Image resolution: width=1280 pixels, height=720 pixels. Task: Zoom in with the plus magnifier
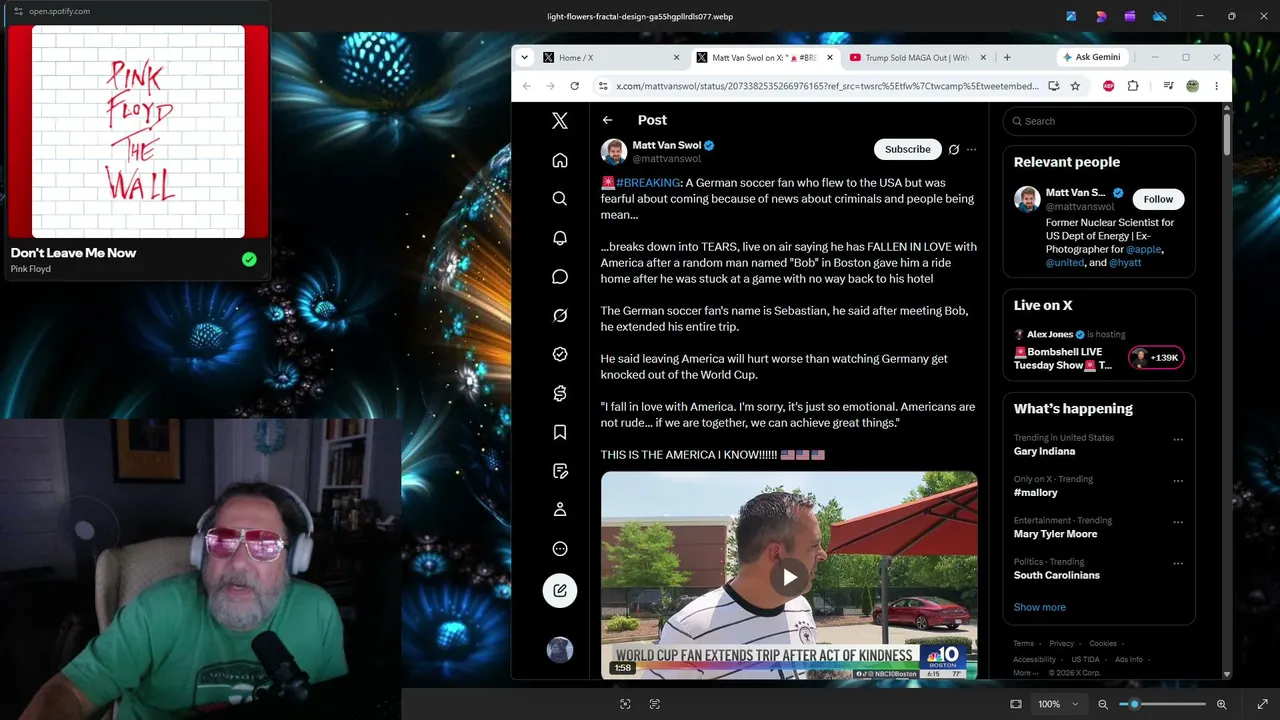tap(1221, 704)
